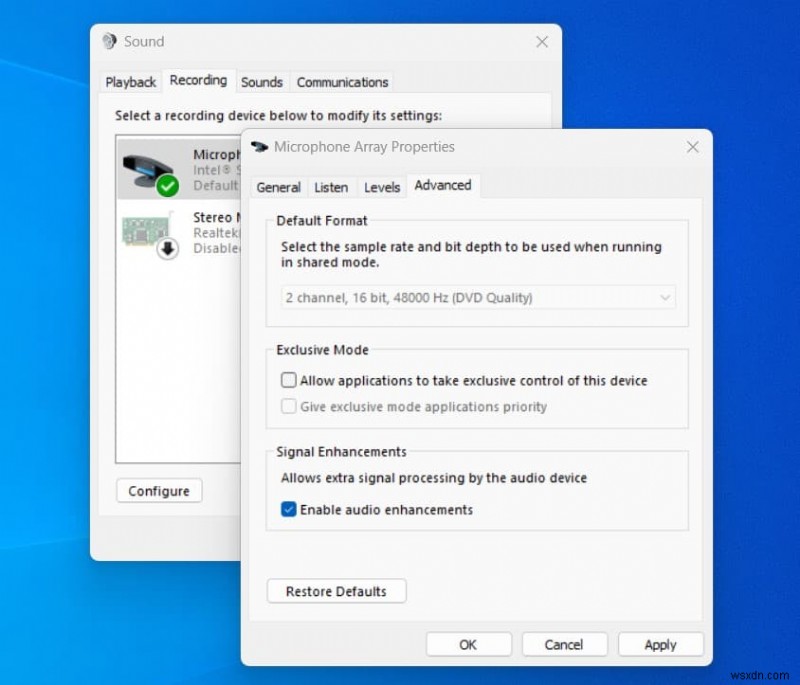Screen dimensions: 800x685
Task: Click the green checkmark on Microphone Array
Action: click(x=167, y=186)
